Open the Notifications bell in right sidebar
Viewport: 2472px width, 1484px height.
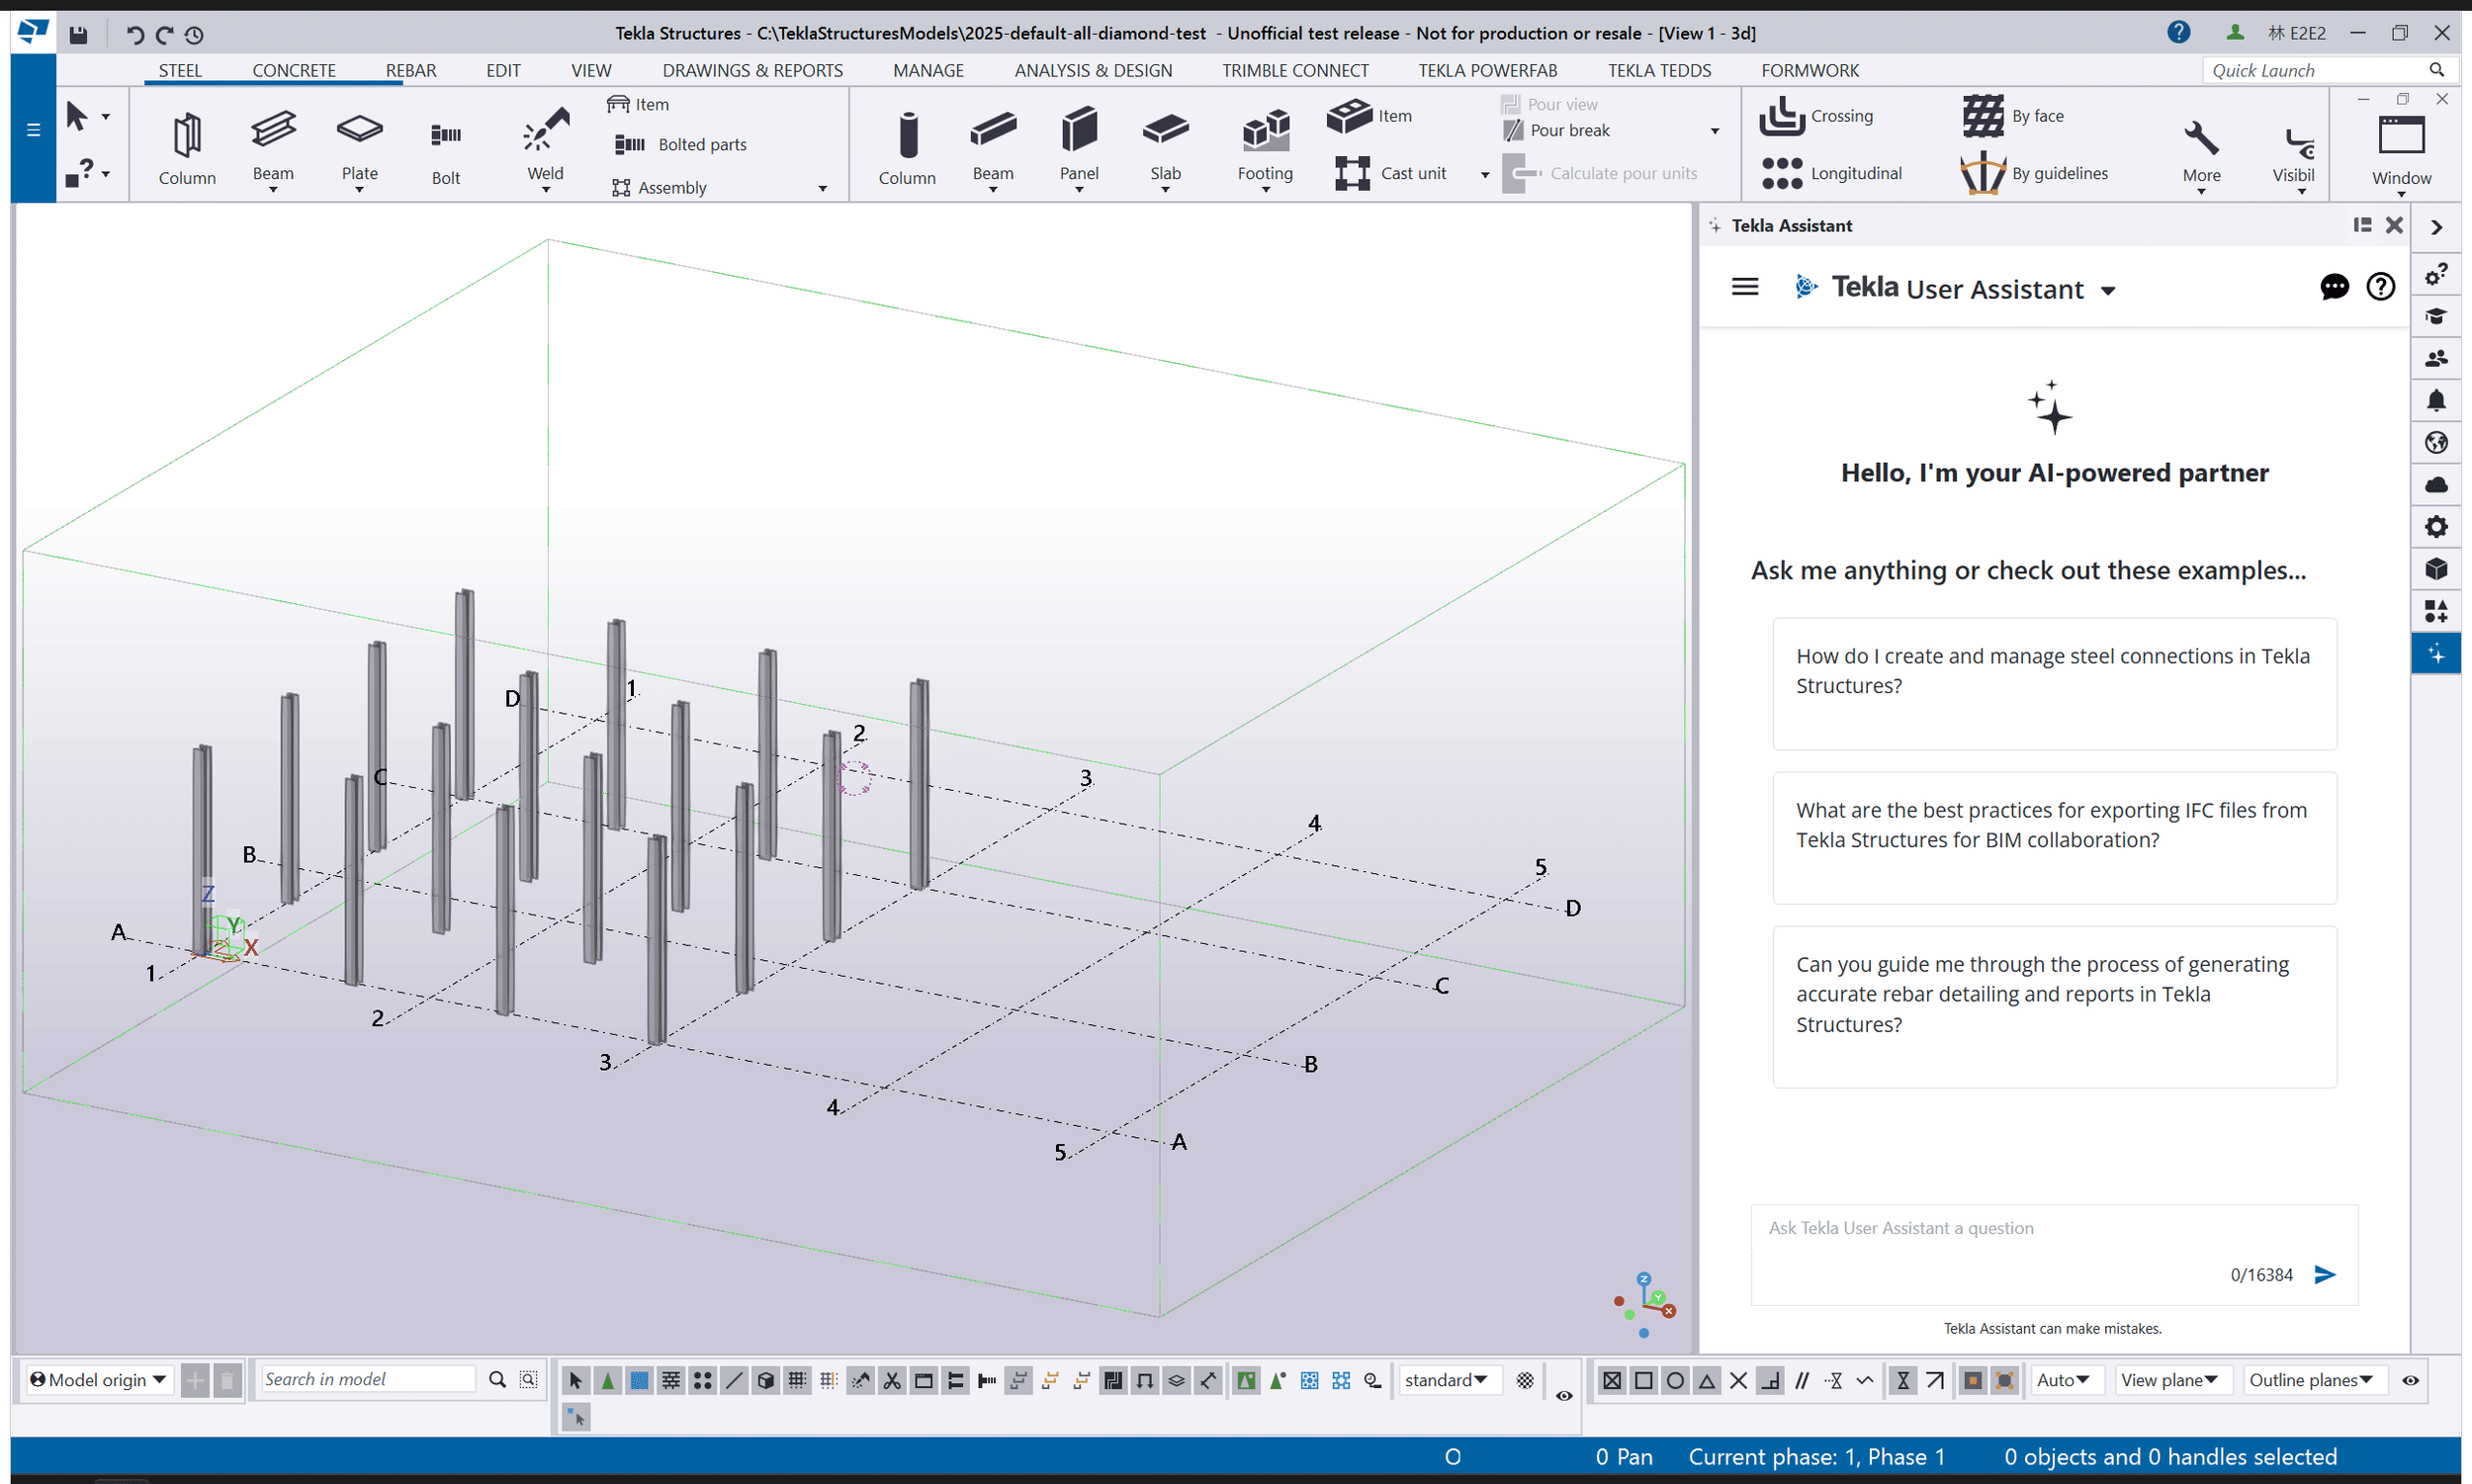tap(2437, 400)
